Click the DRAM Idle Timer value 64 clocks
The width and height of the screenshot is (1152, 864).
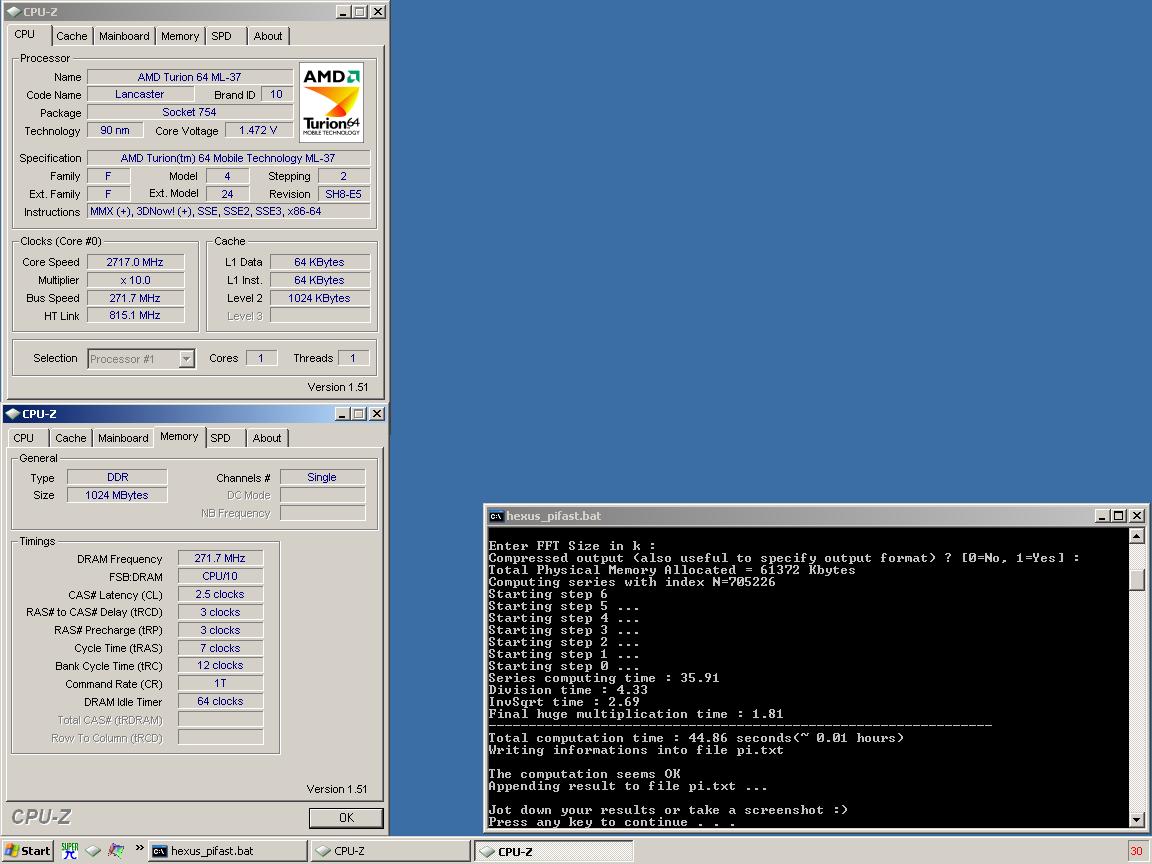pyautogui.click(x=220, y=702)
